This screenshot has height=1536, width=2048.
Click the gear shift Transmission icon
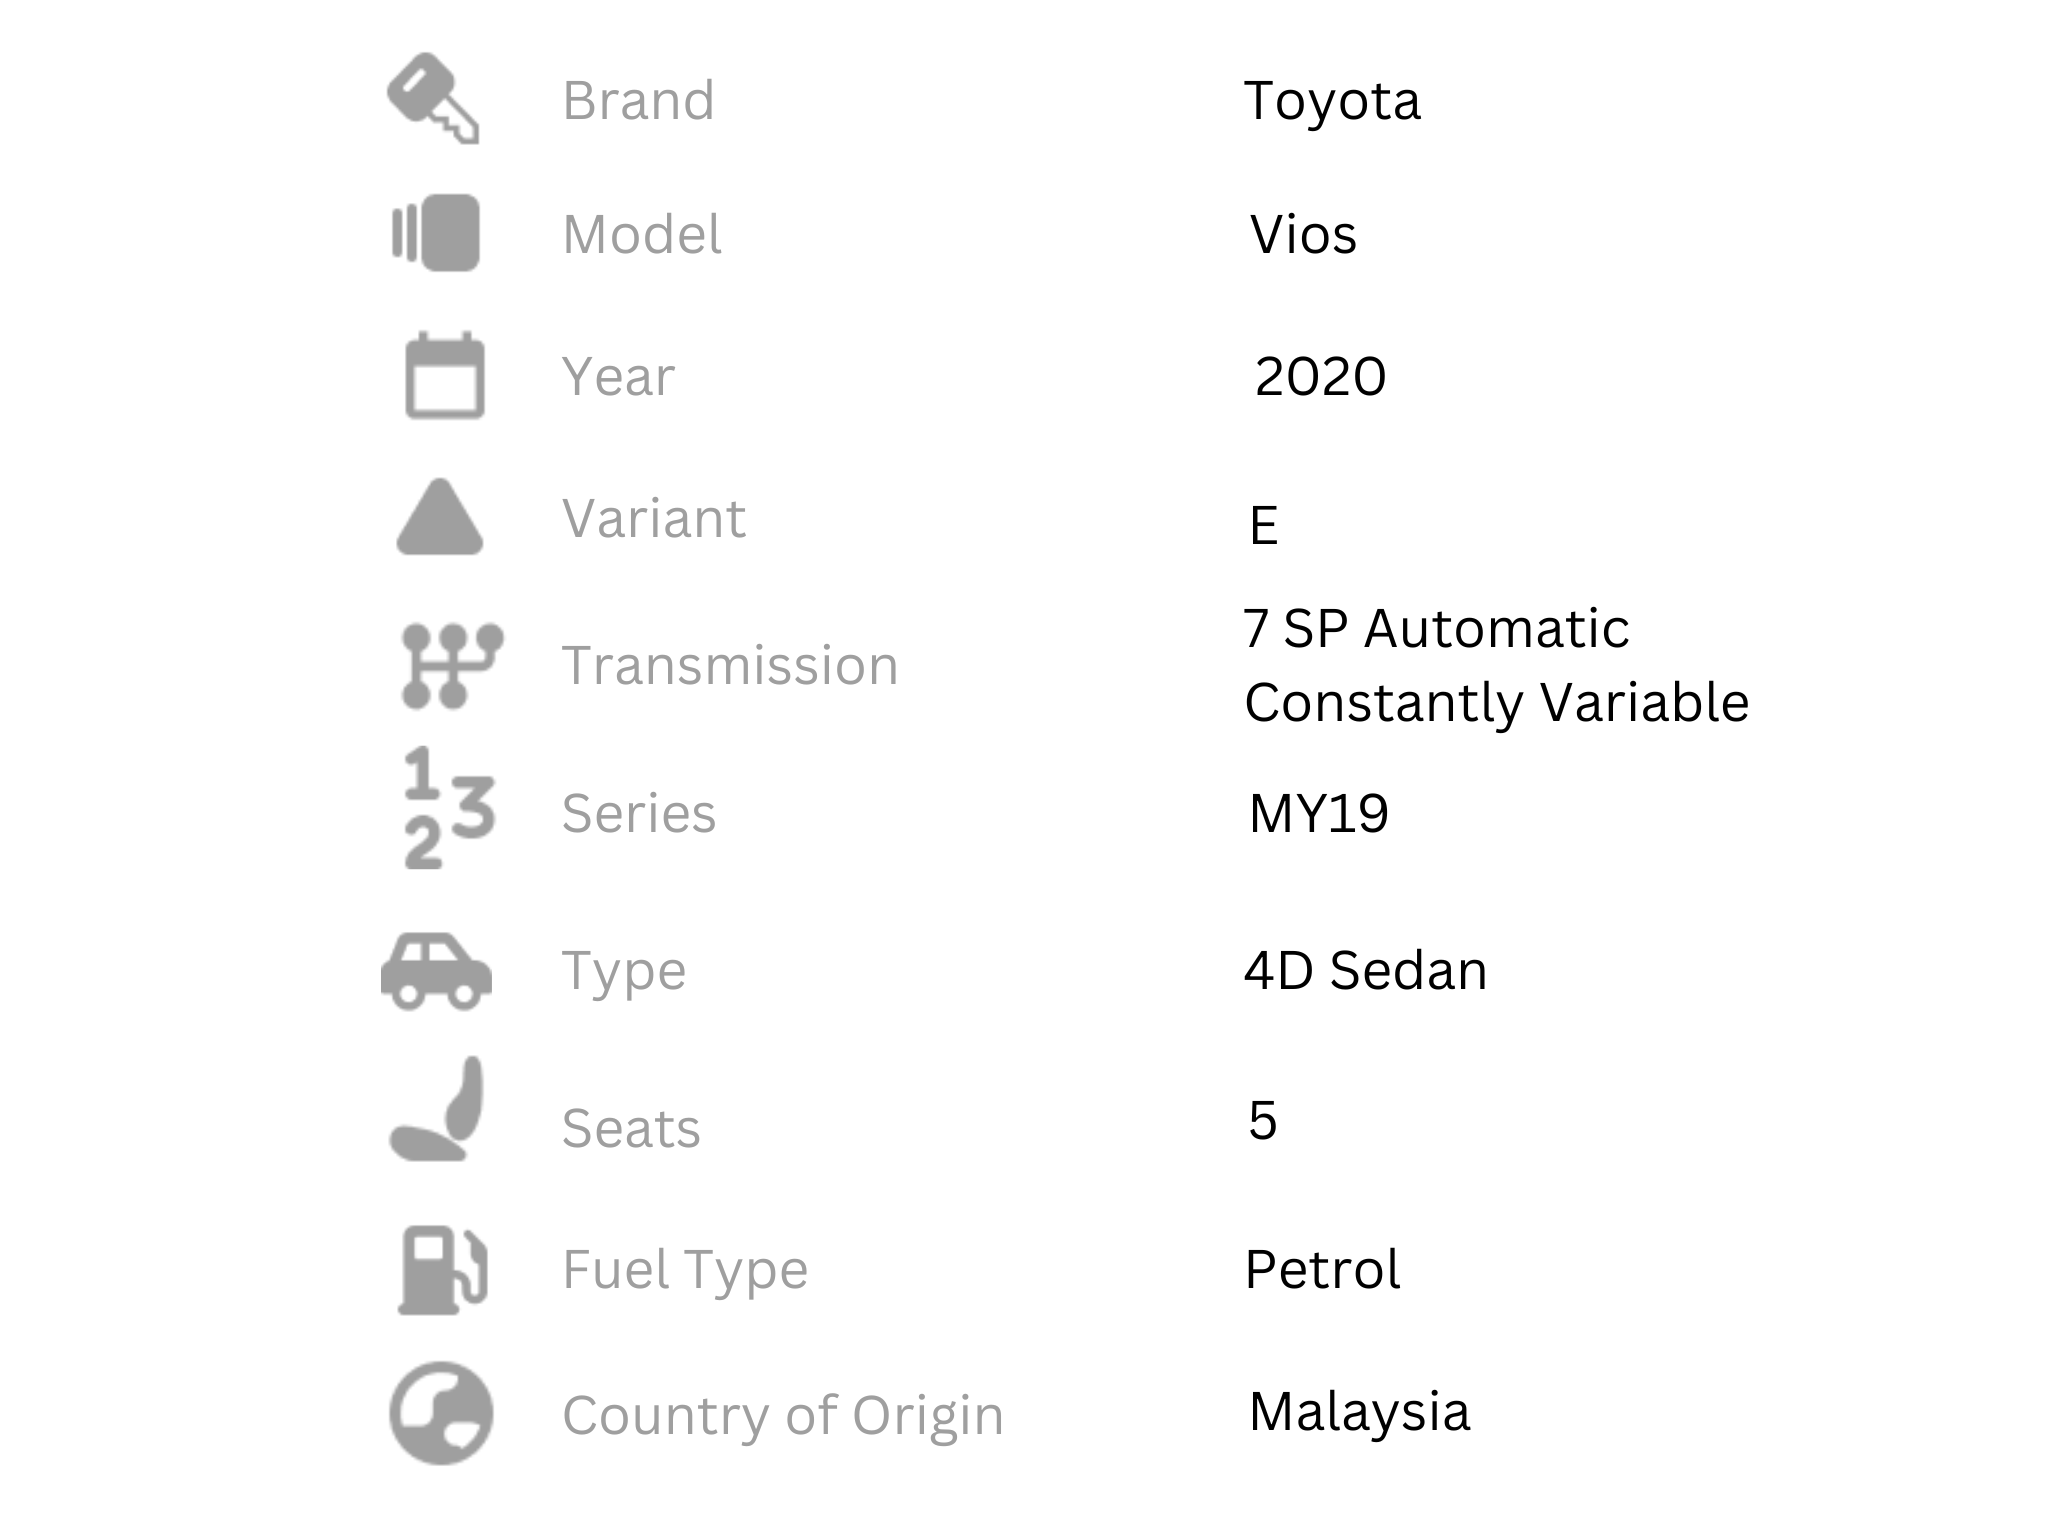click(450, 665)
